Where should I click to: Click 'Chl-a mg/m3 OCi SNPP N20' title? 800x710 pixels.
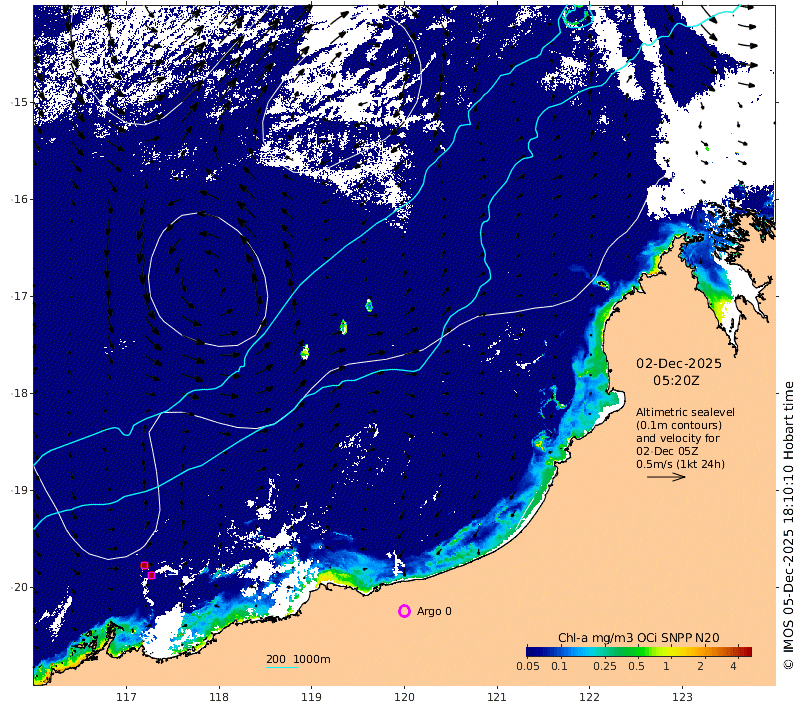[638, 638]
